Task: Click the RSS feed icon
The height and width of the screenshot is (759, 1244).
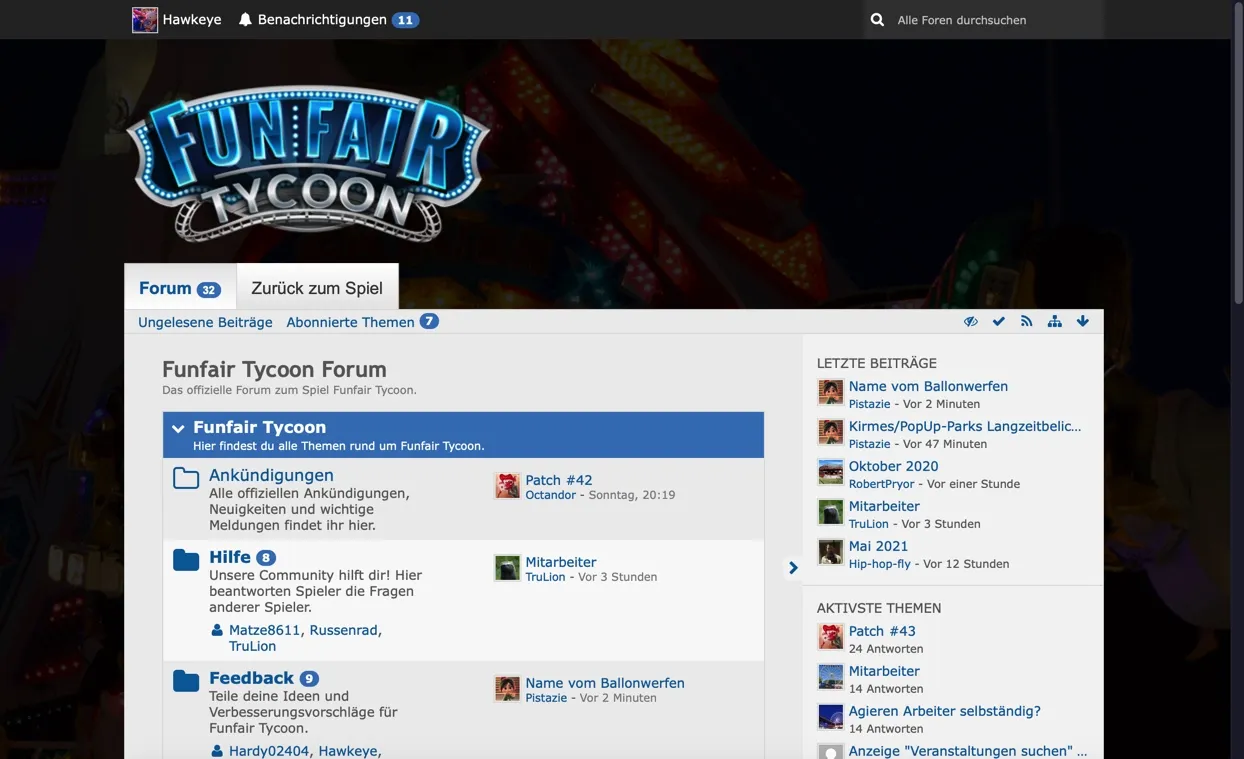Action: tap(1026, 321)
